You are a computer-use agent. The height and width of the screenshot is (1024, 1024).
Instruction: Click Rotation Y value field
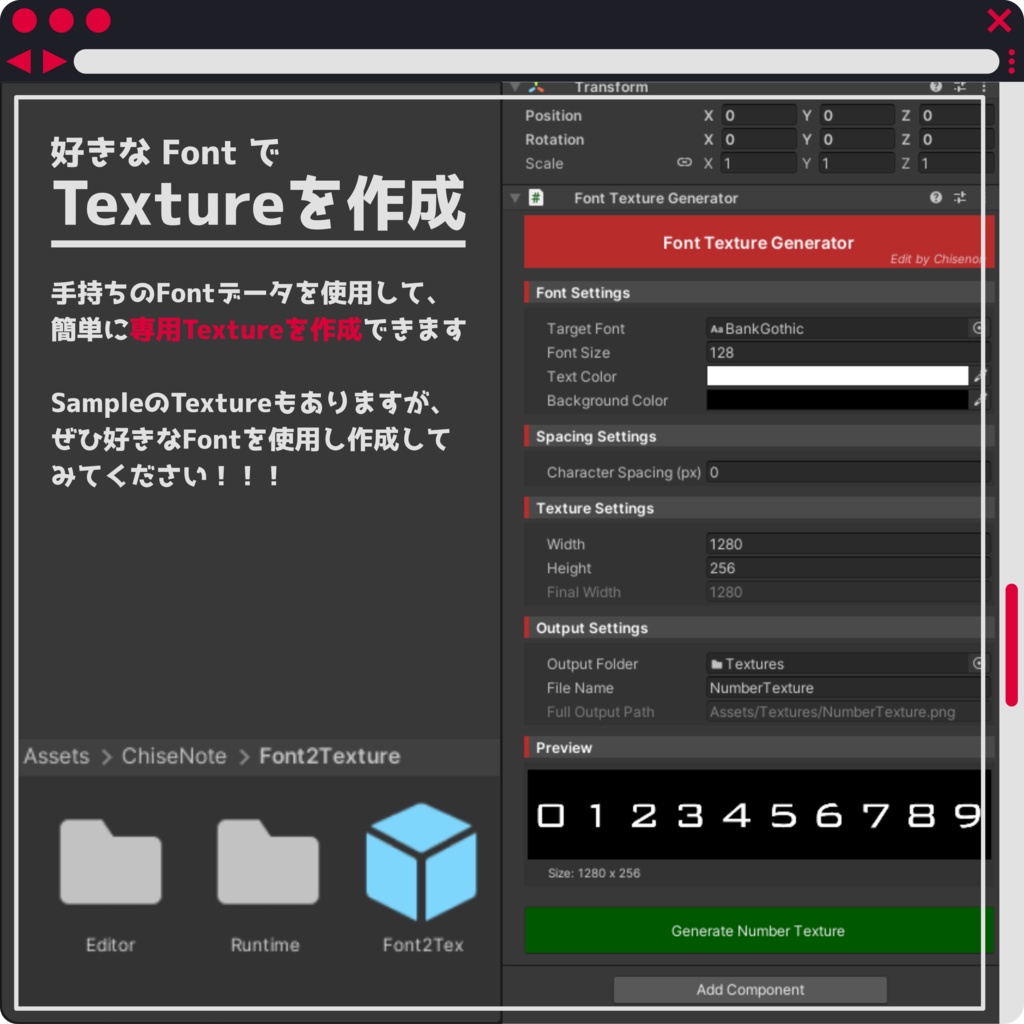tap(857, 139)
